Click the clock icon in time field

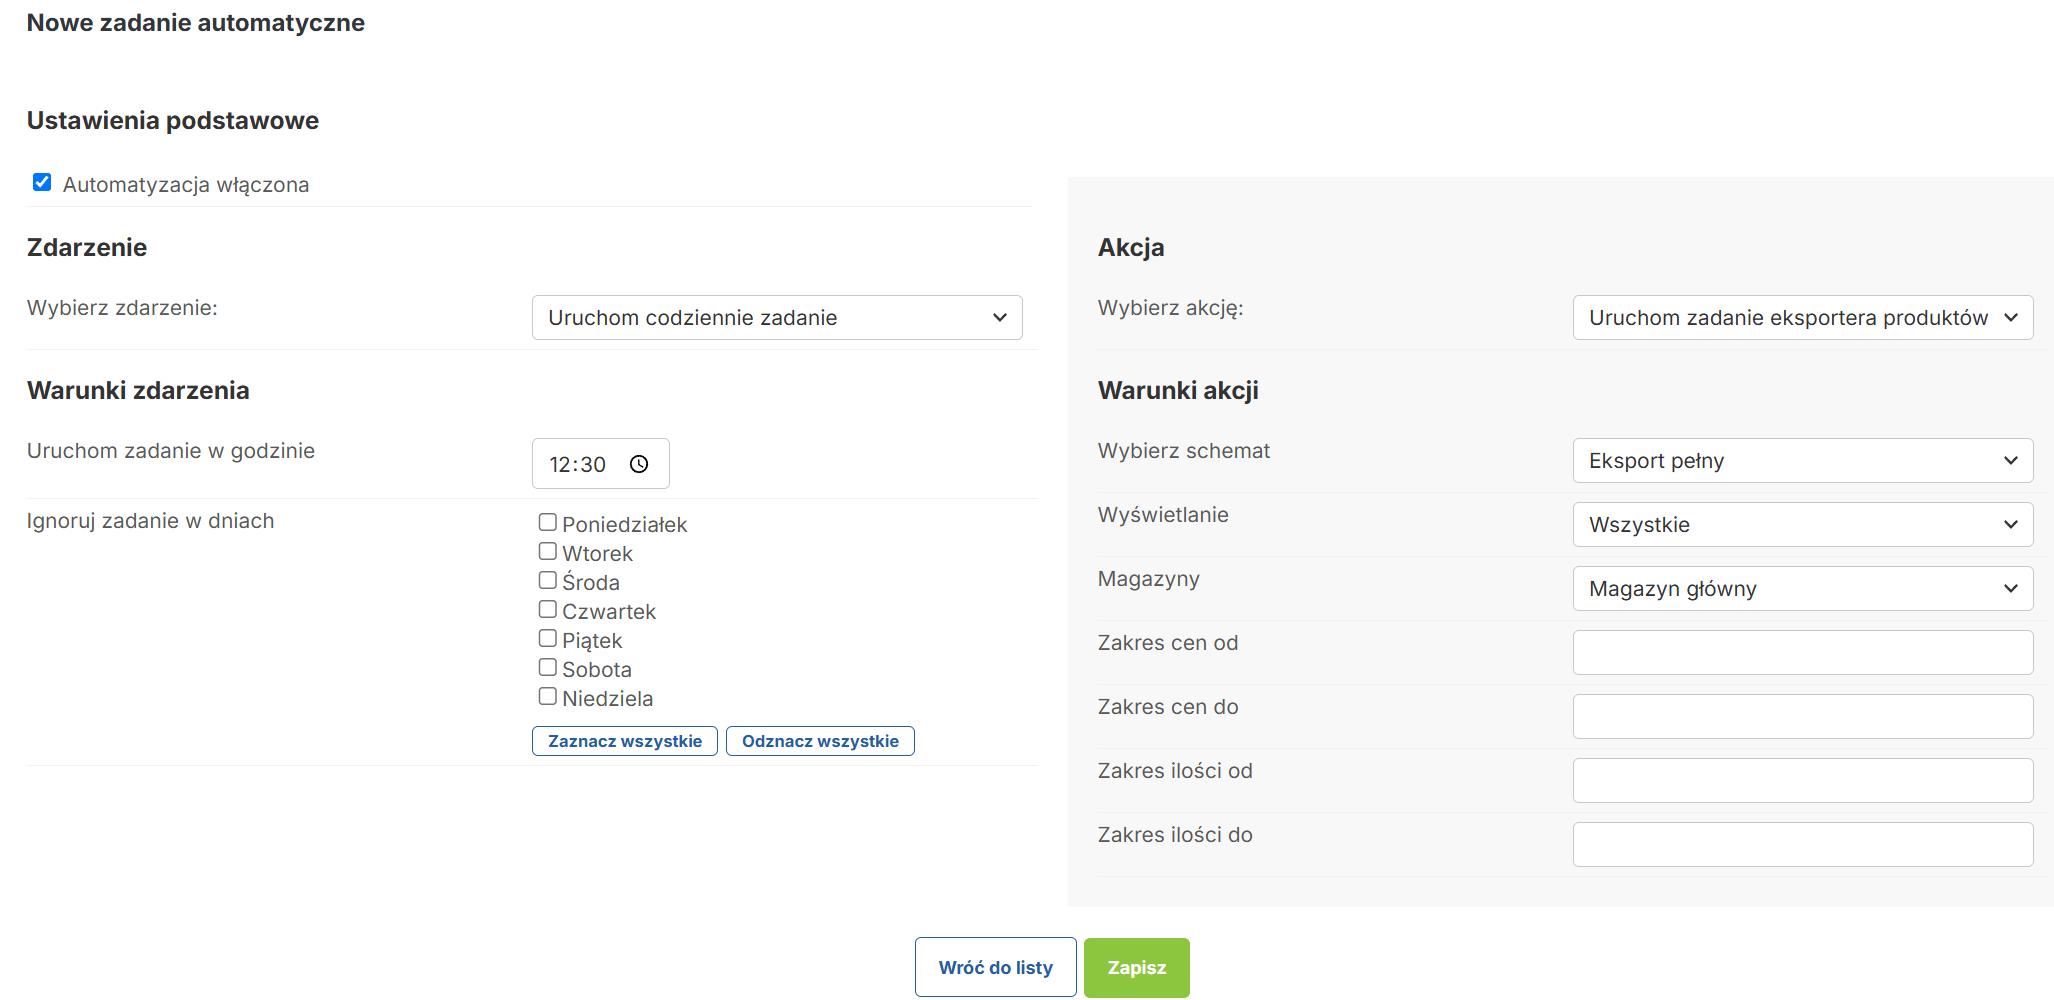(x=639, y=464)
